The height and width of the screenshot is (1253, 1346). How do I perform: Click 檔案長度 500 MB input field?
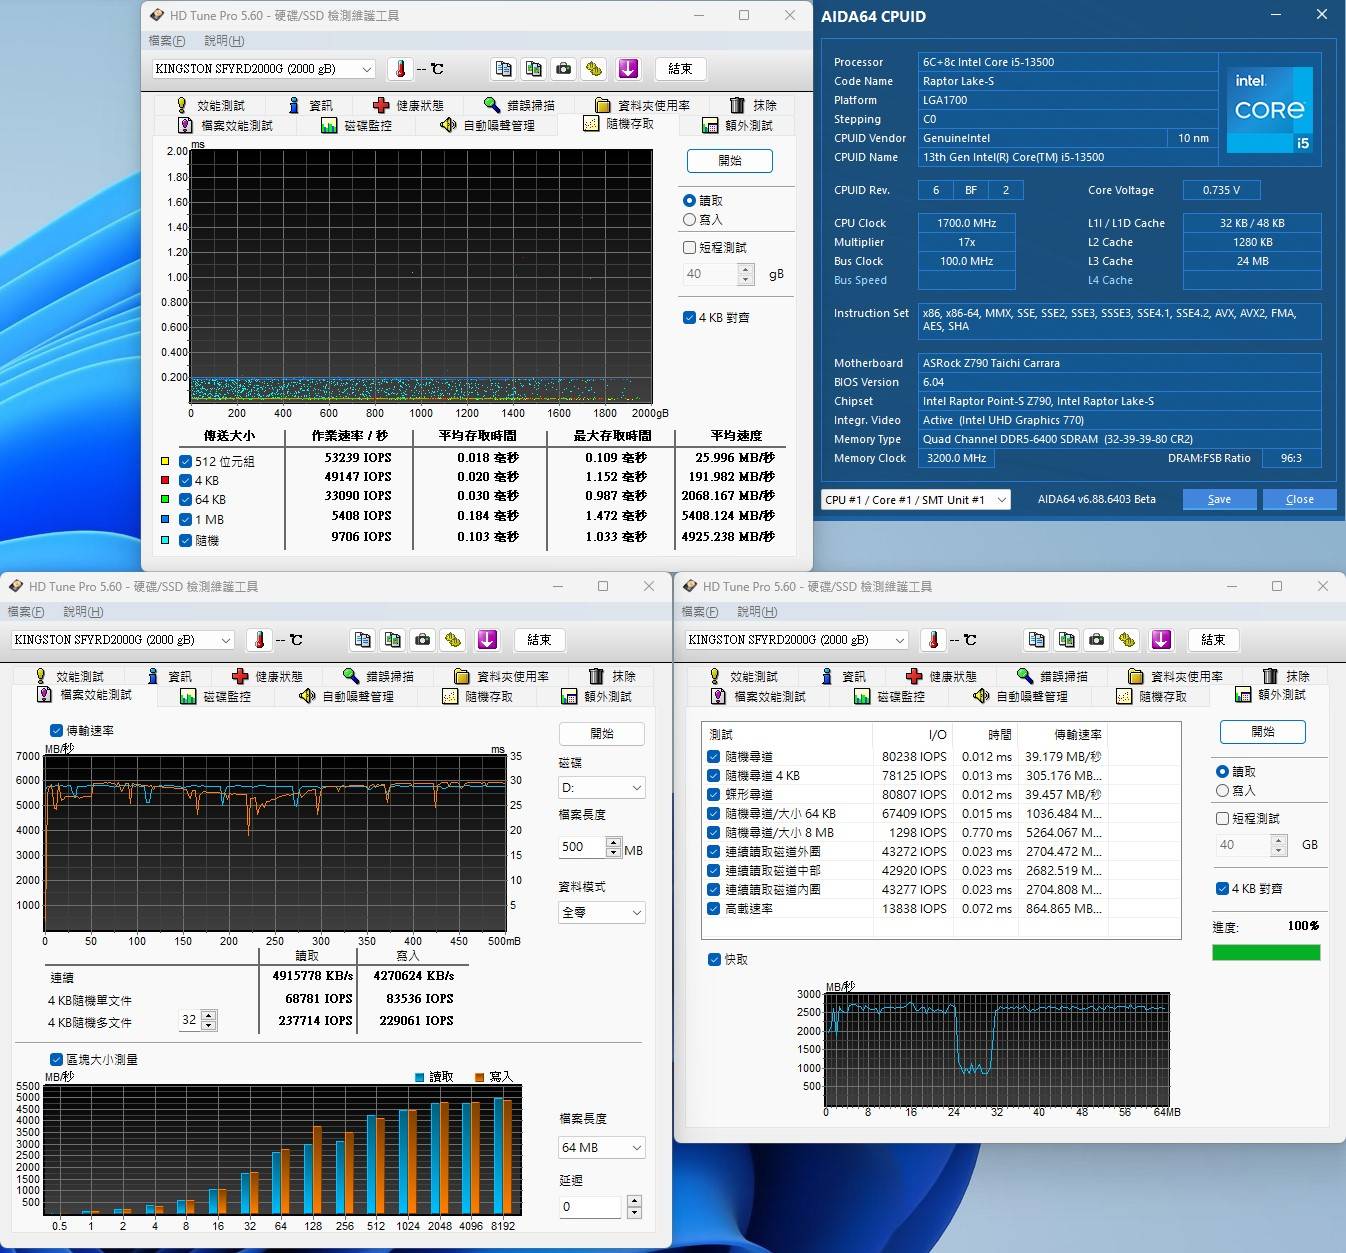click(x=582, y=847)
